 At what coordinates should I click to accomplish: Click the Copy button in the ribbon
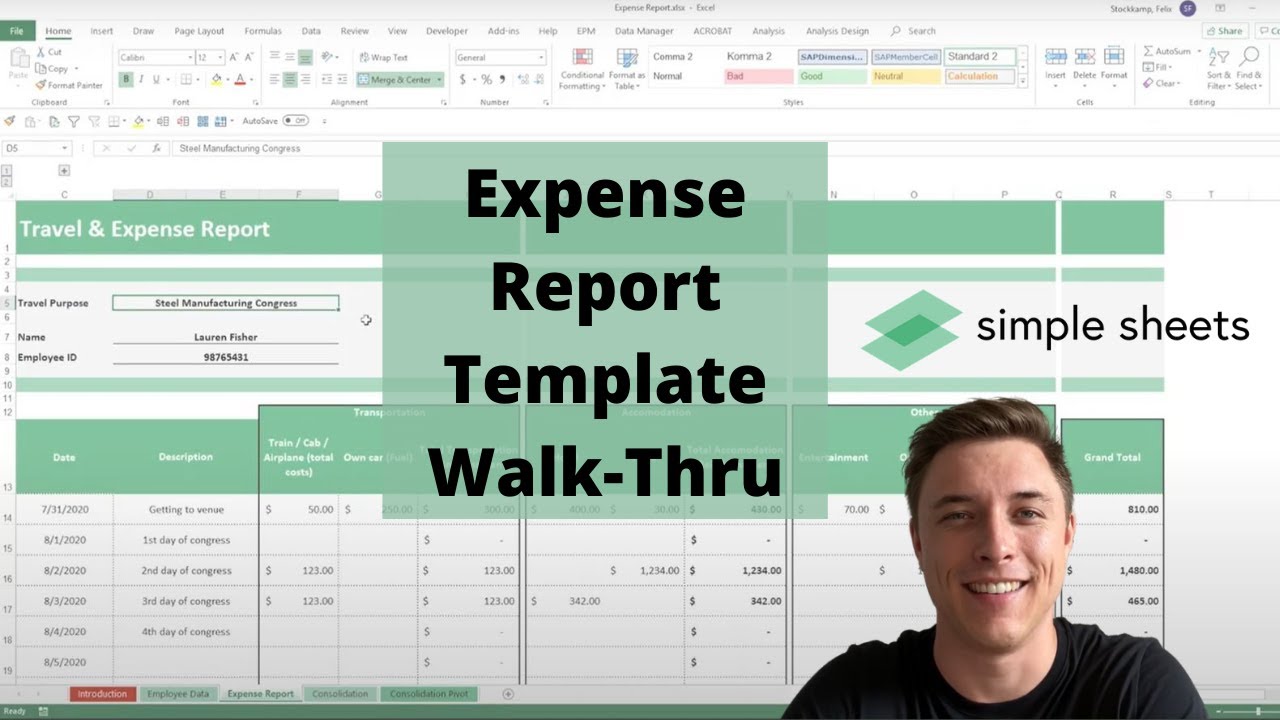coord(52,69)
